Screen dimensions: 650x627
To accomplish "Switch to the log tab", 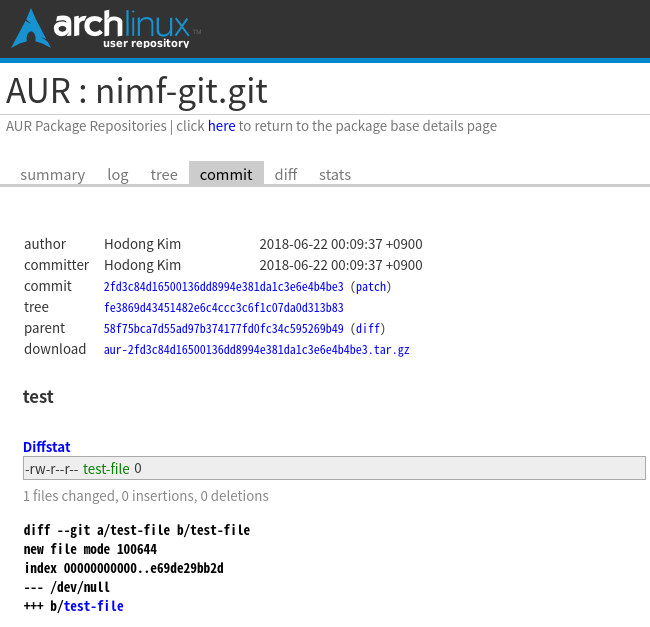I will 118,174.
